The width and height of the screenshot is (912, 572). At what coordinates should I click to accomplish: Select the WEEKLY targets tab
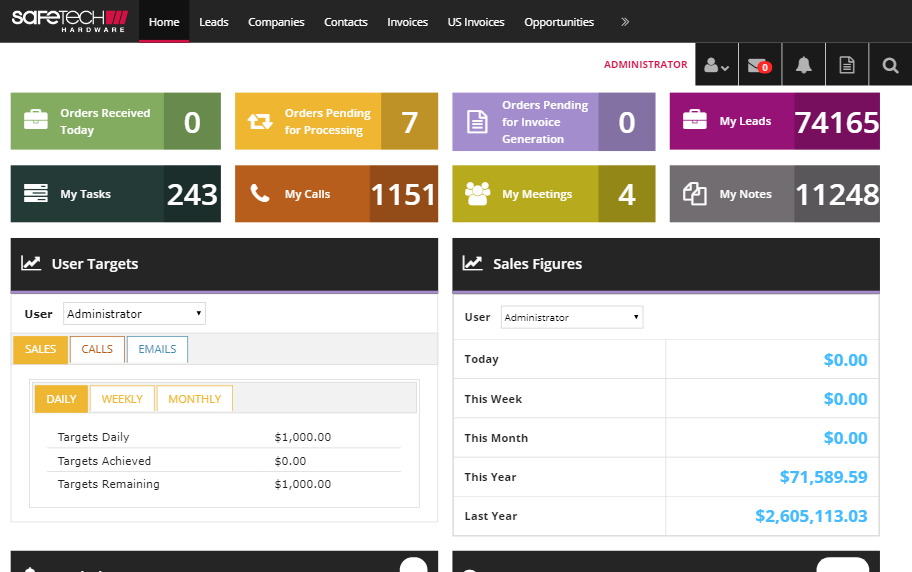click(122, 399)
